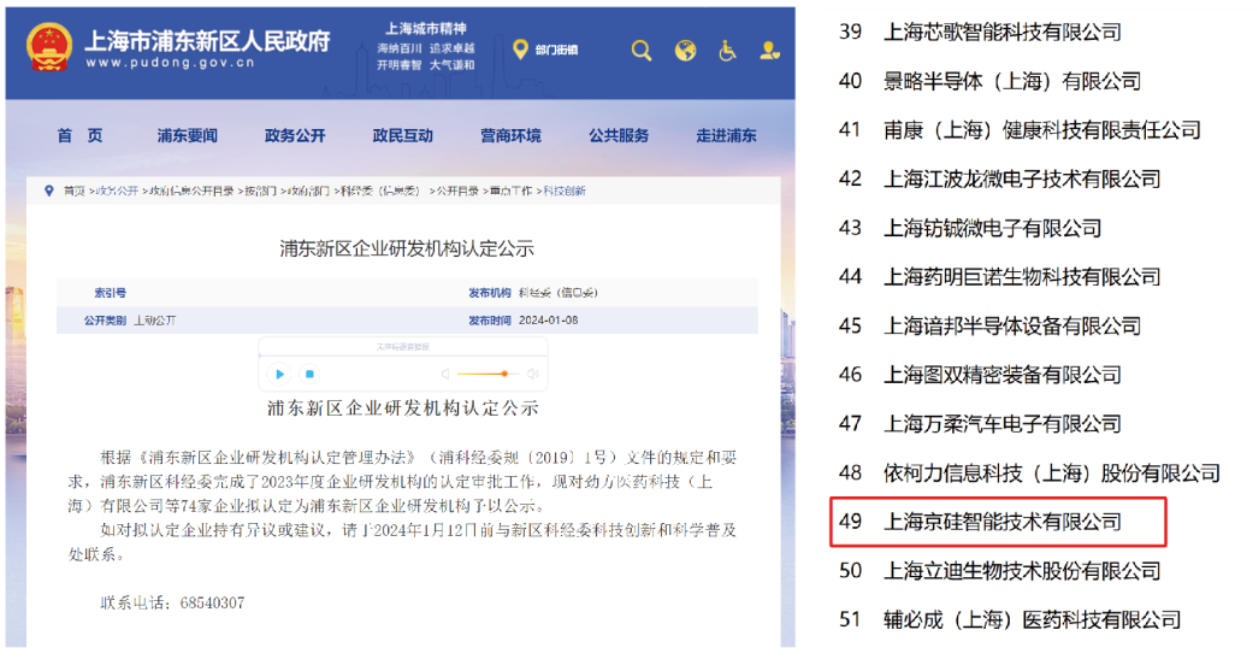Open the 营商环境 navigation item
1257x669 pixels.
click(x=511, y=135)
